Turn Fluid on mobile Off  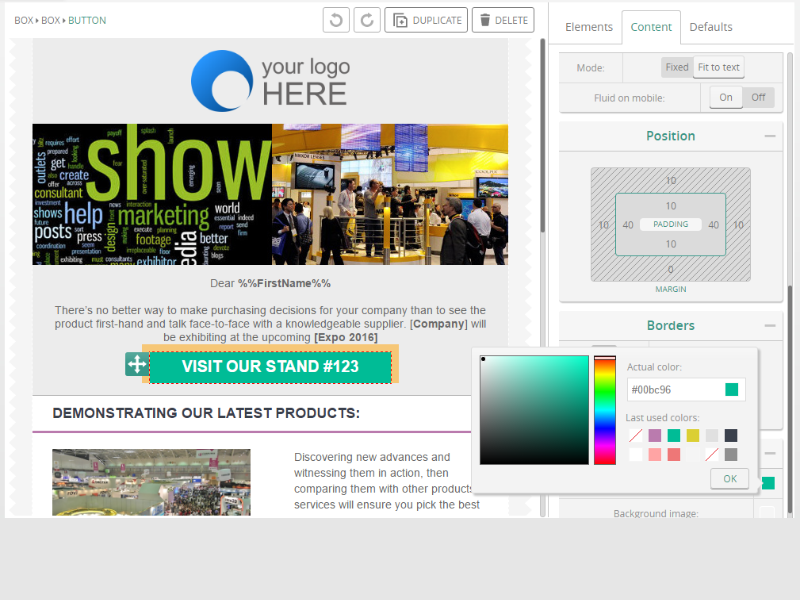click(758, 97)
